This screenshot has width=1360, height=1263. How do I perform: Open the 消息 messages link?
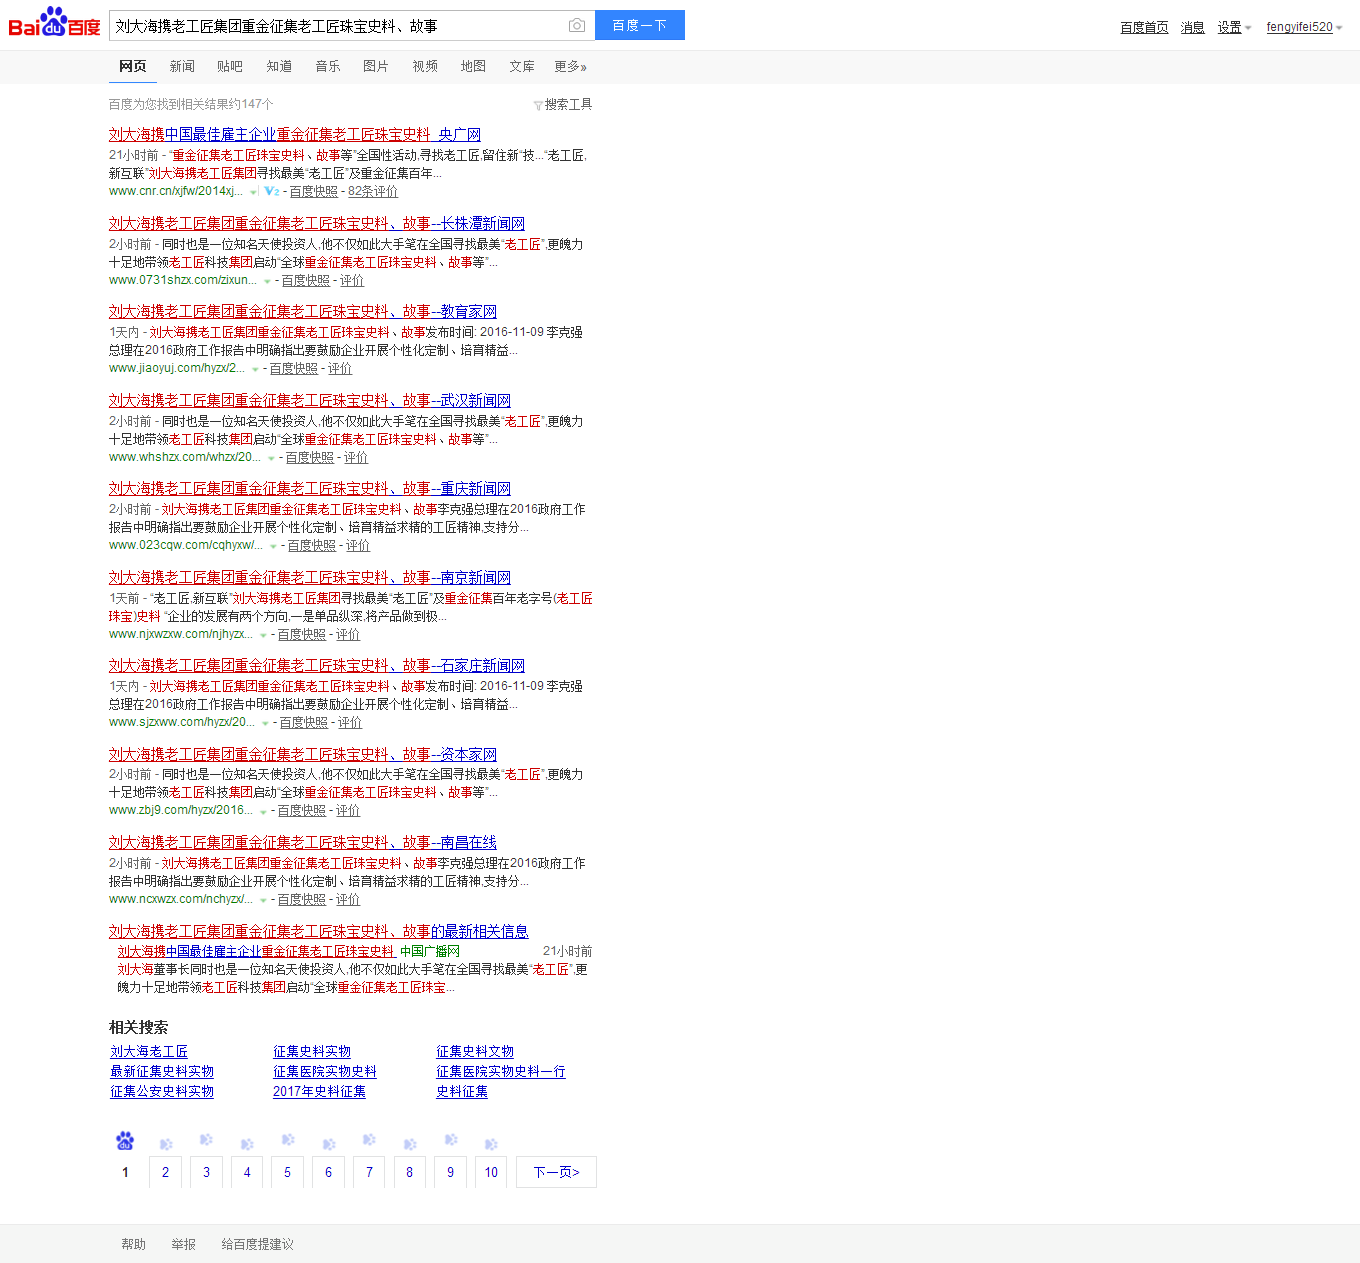[1192, 27]
